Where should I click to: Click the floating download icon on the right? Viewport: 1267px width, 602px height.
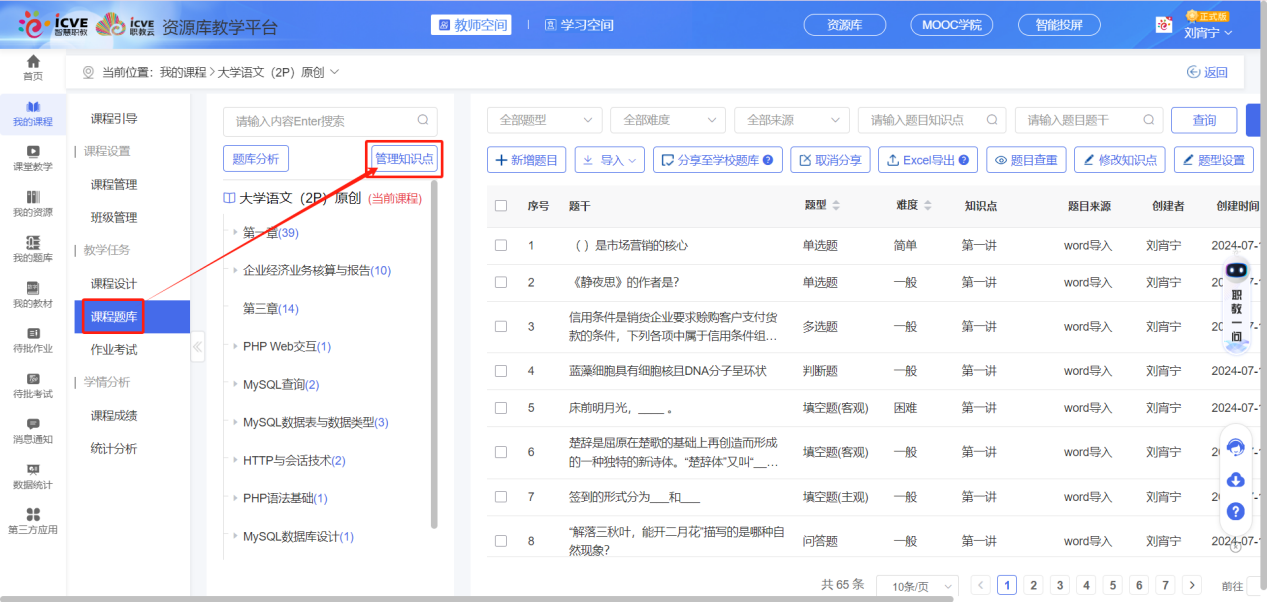tap(1236, 479)
